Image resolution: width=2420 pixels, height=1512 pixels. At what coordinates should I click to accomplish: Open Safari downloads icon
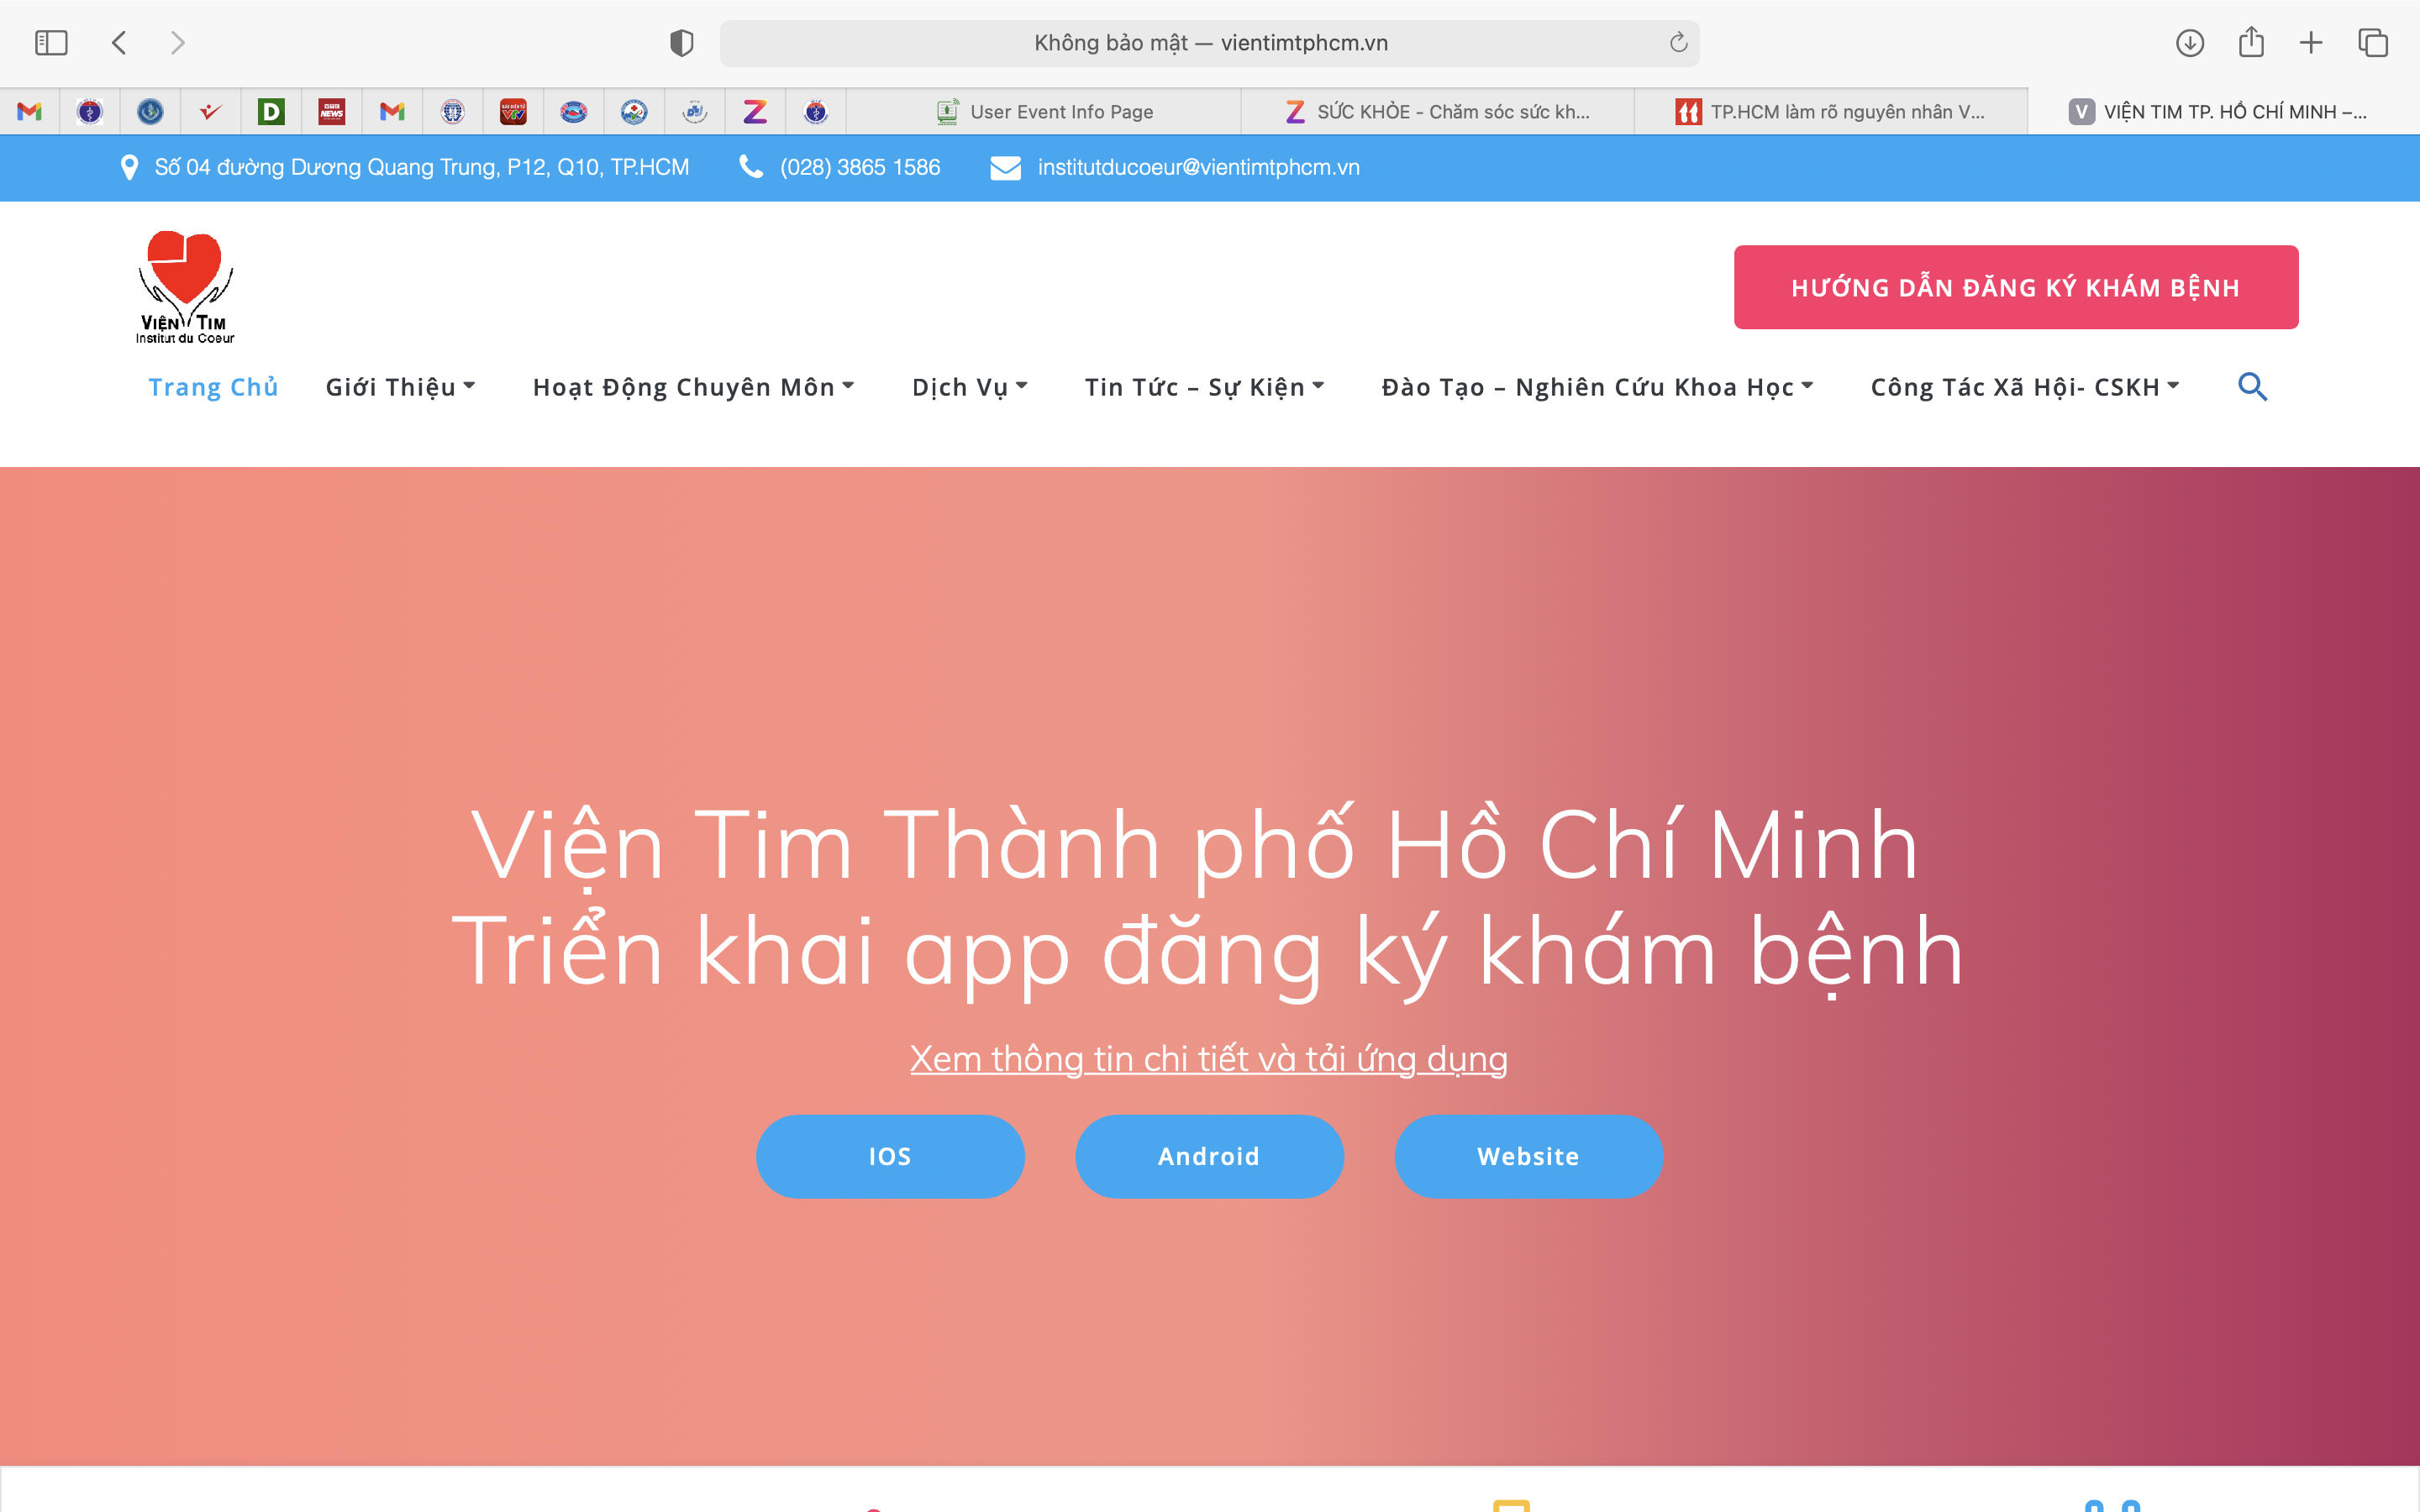point(2190,43)
